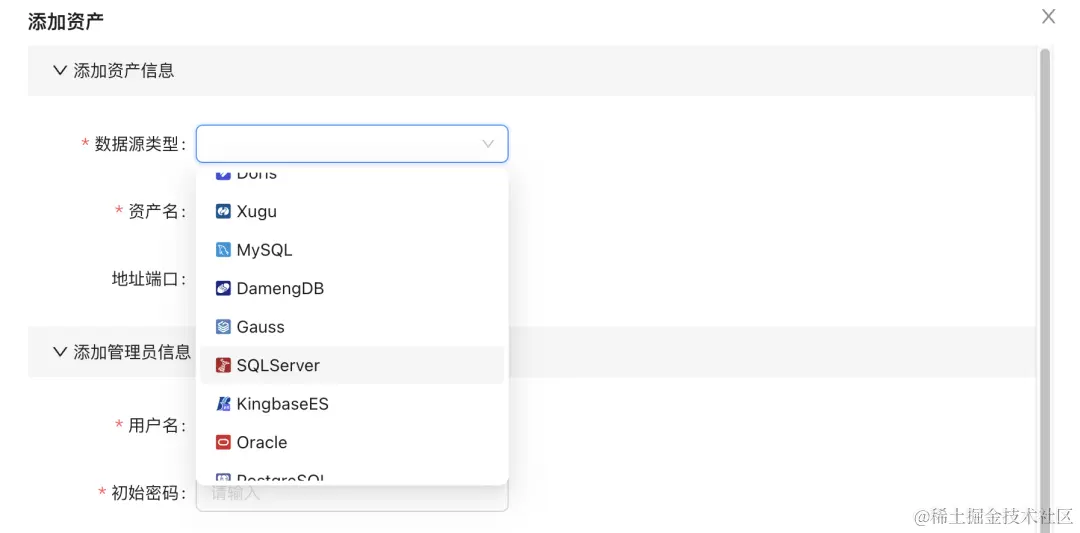
Task: Click the red SQLServer icon
Action: [224, 366]
